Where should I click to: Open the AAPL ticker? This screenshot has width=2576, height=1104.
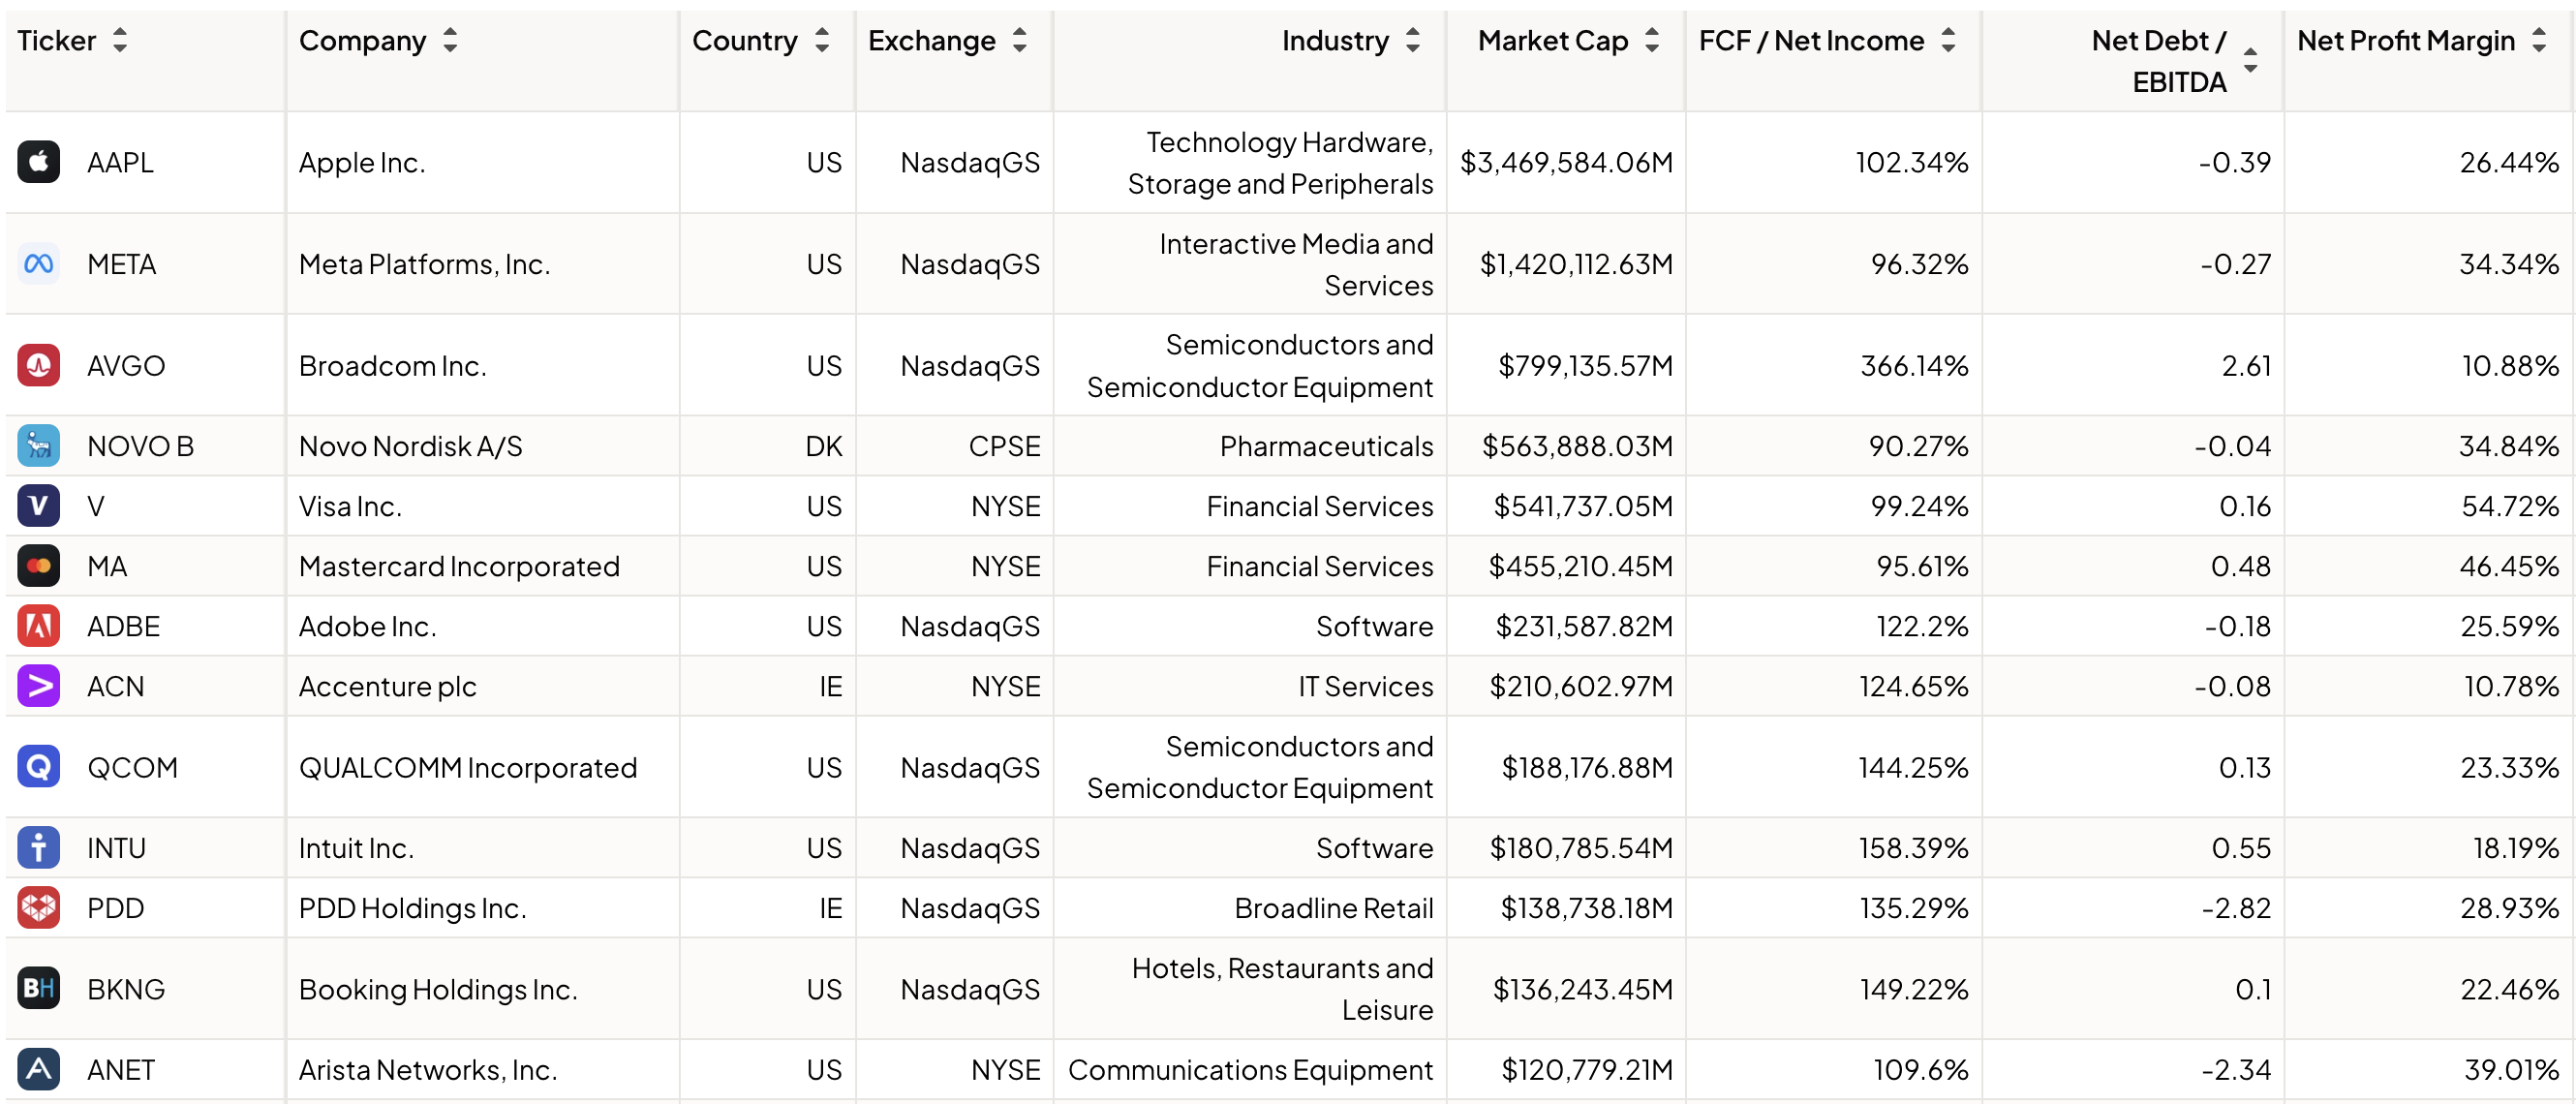pyautogui.click(x=120, y=163)
